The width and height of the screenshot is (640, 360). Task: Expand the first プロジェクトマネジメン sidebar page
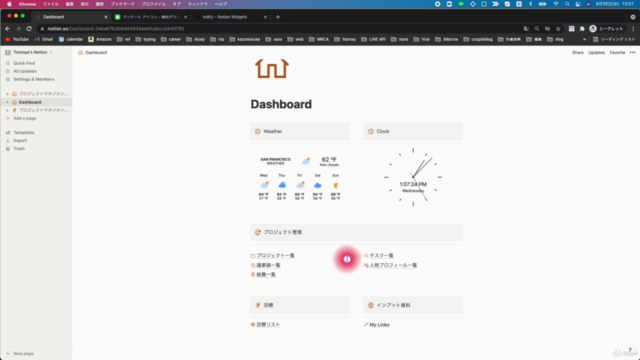coord(7,94)
